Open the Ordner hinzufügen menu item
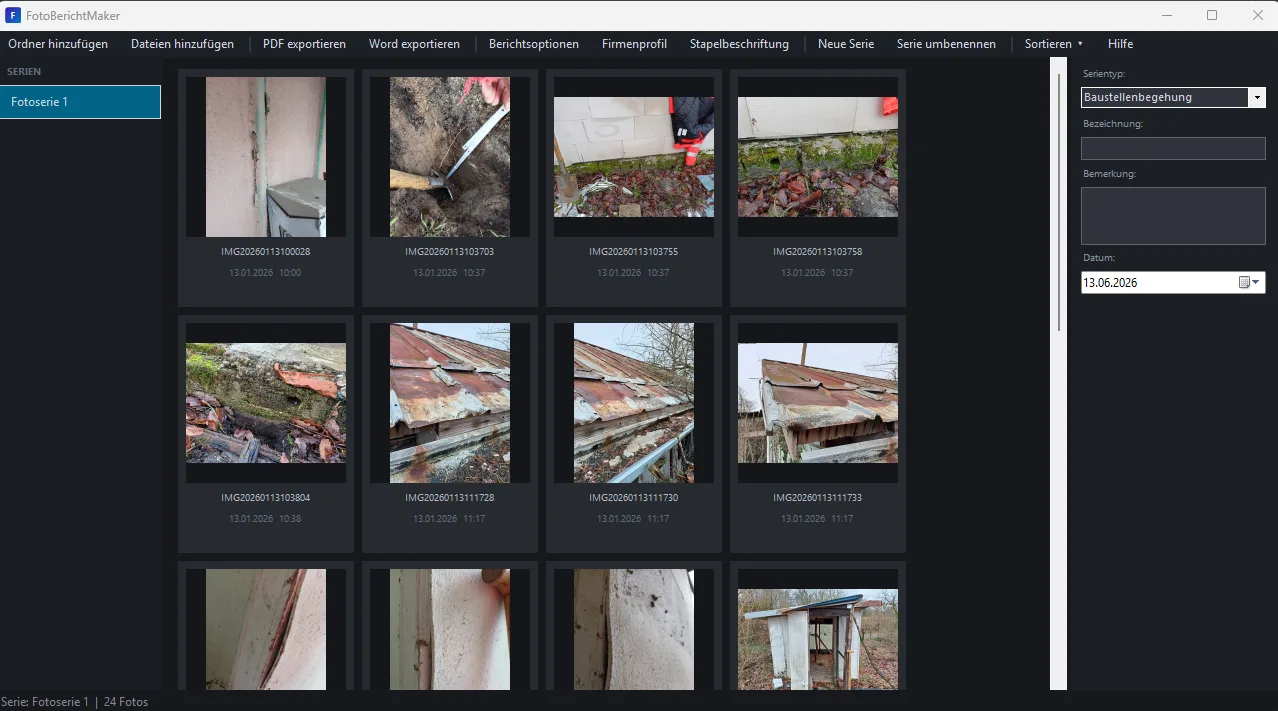 click(x=58, y=44)
